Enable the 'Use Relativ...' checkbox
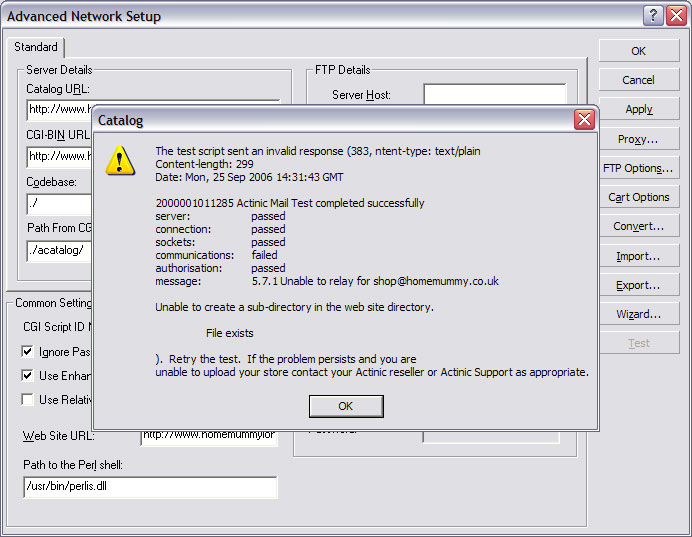 (28, 400)
